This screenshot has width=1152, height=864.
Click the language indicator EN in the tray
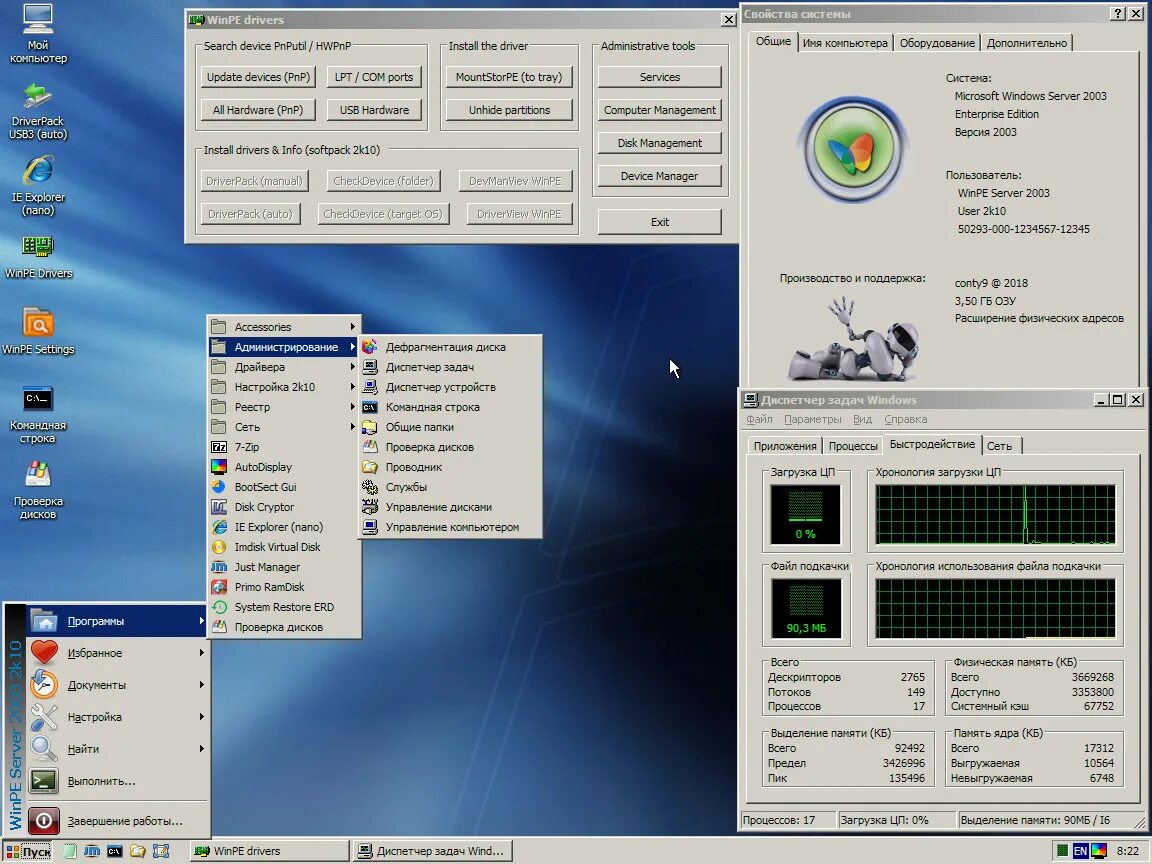click(1080, 851)
